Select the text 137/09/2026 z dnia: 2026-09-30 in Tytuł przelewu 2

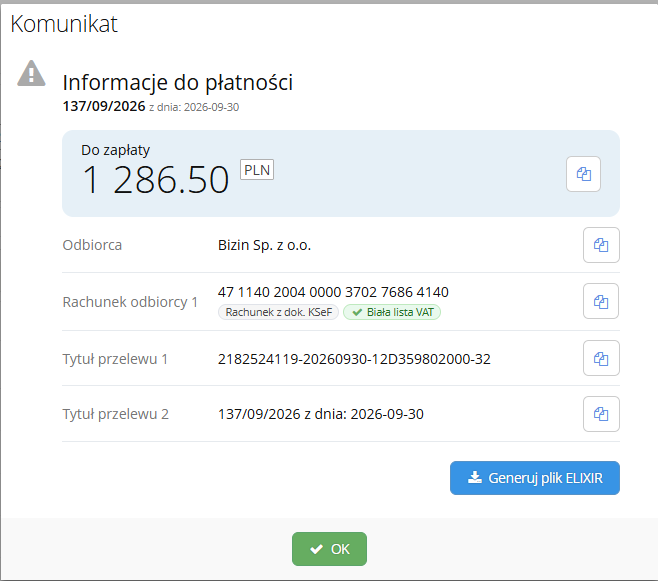(321, 414)
